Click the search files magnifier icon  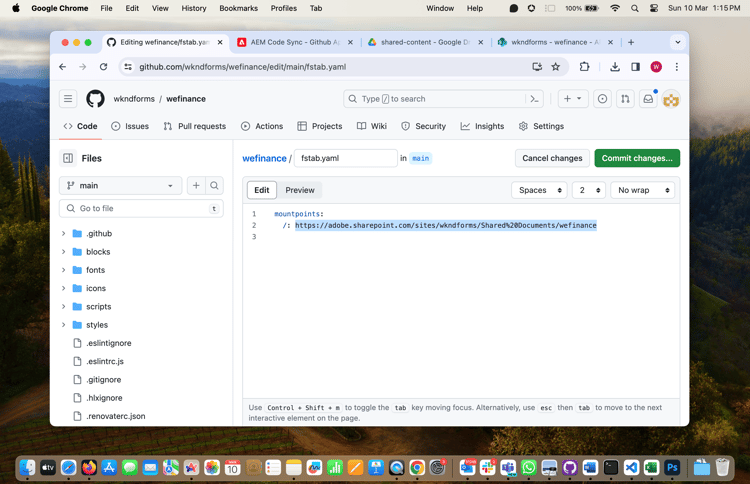click(214, 186)
